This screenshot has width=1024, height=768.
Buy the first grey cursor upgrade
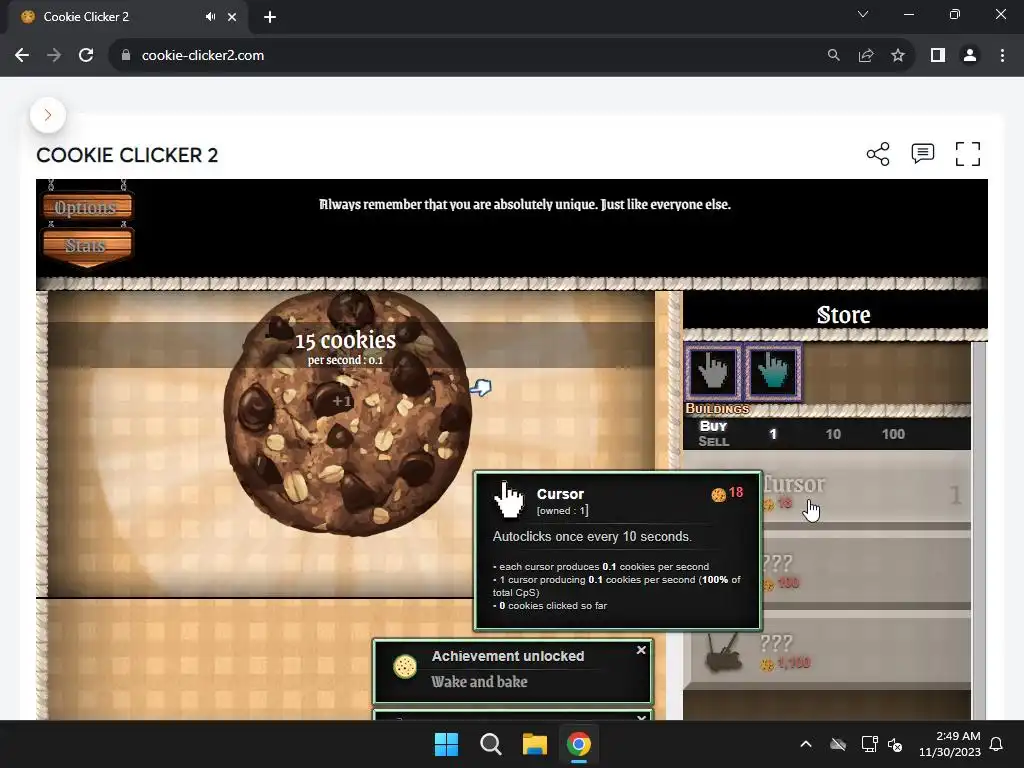(x=712, y=372)
